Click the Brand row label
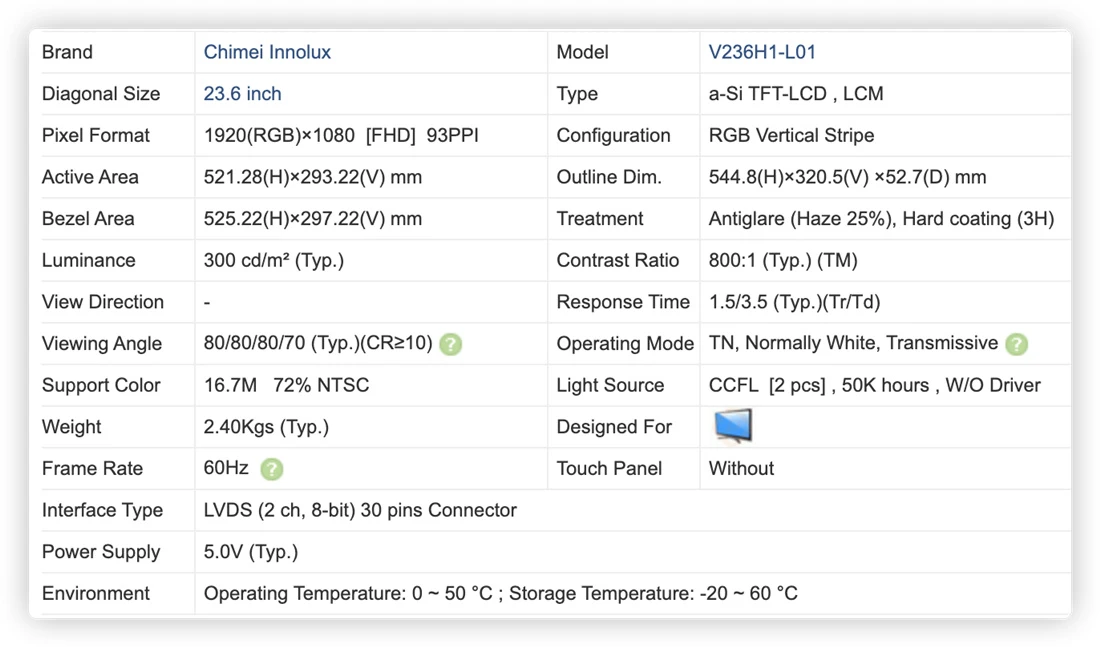This screenshot has width=1100, height=647. pos(67,52)
